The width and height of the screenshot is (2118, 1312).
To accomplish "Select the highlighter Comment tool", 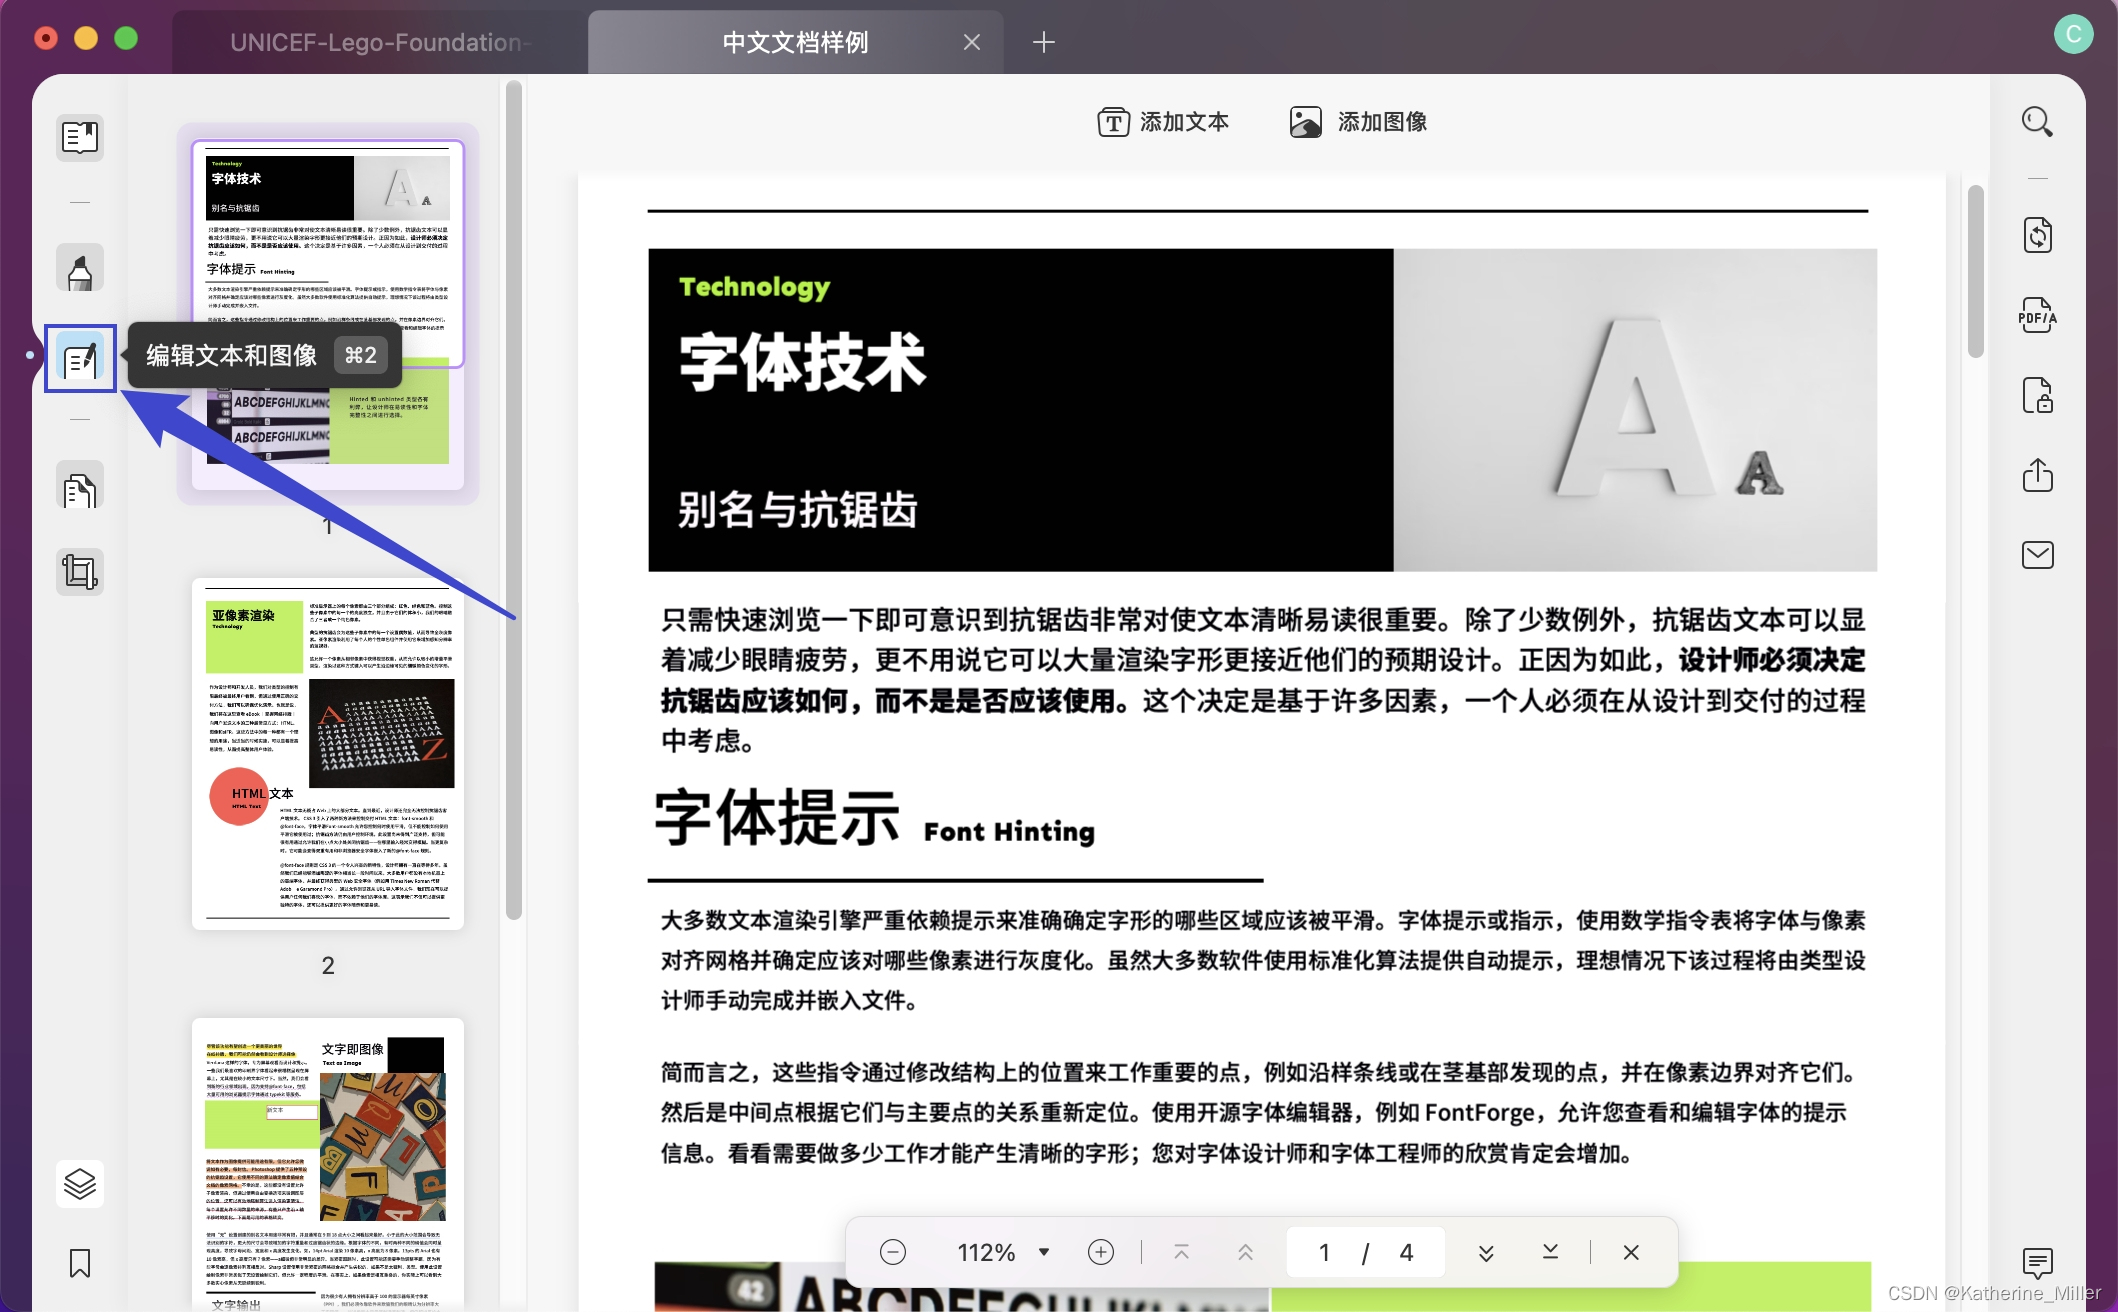I will (80, 270).
